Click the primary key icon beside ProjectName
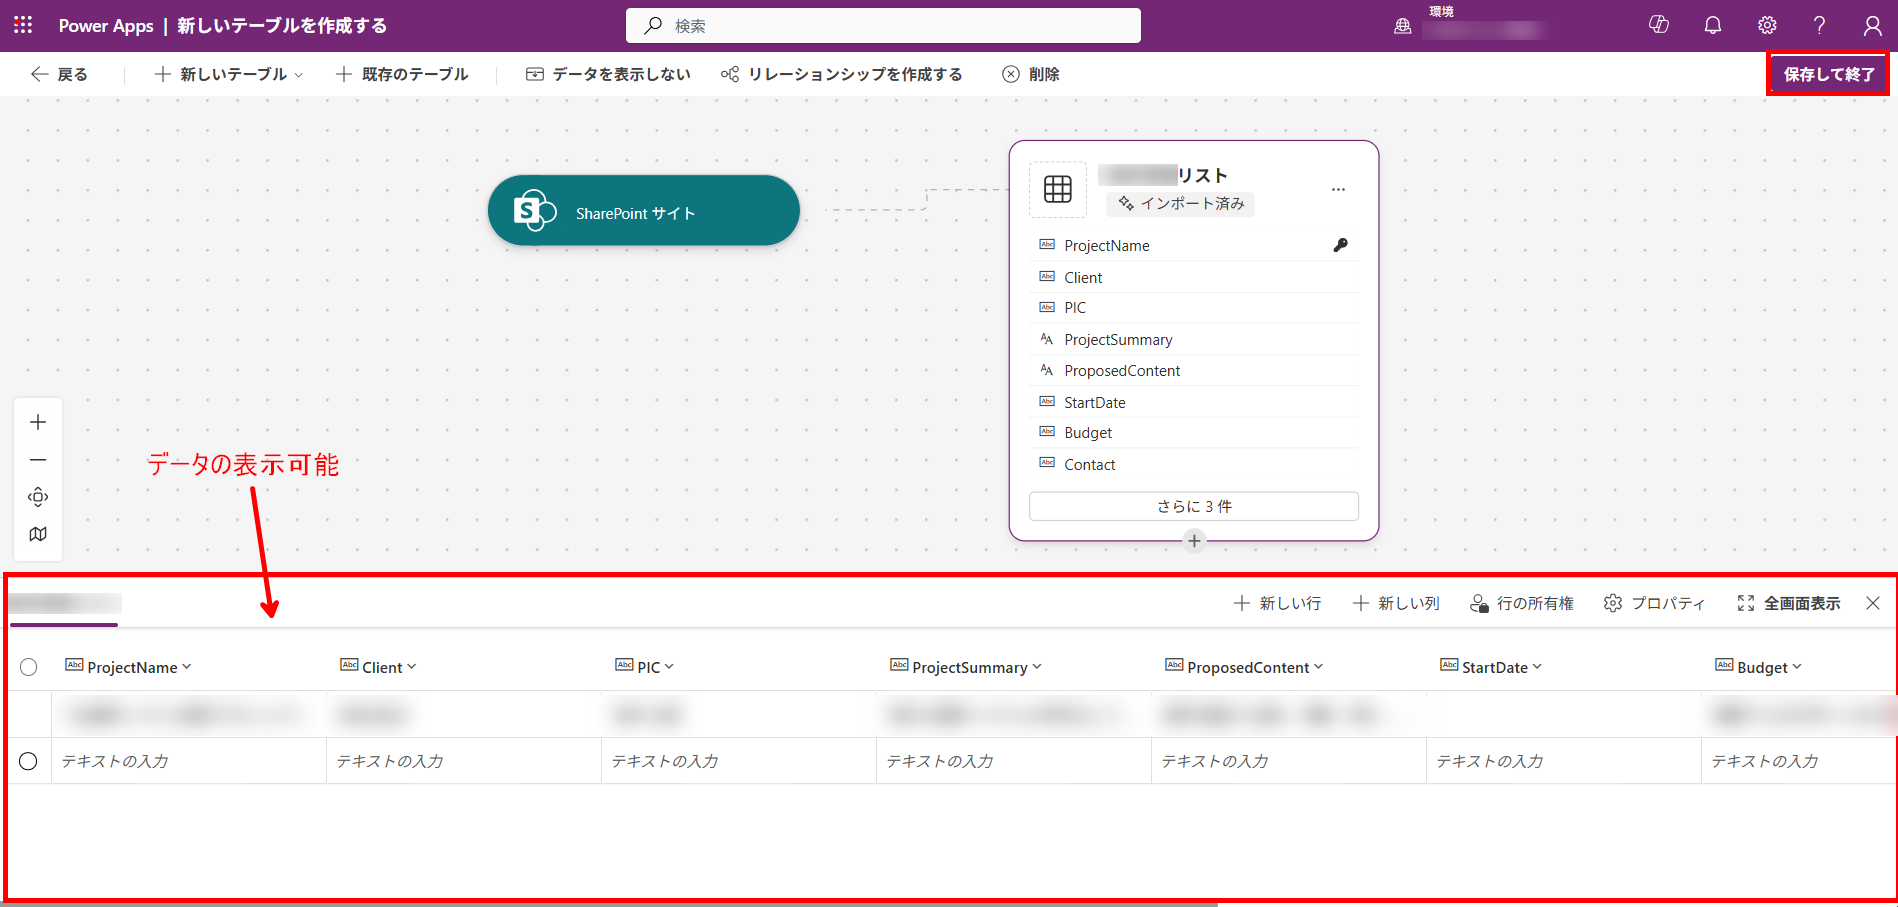 pos(1341,245)
